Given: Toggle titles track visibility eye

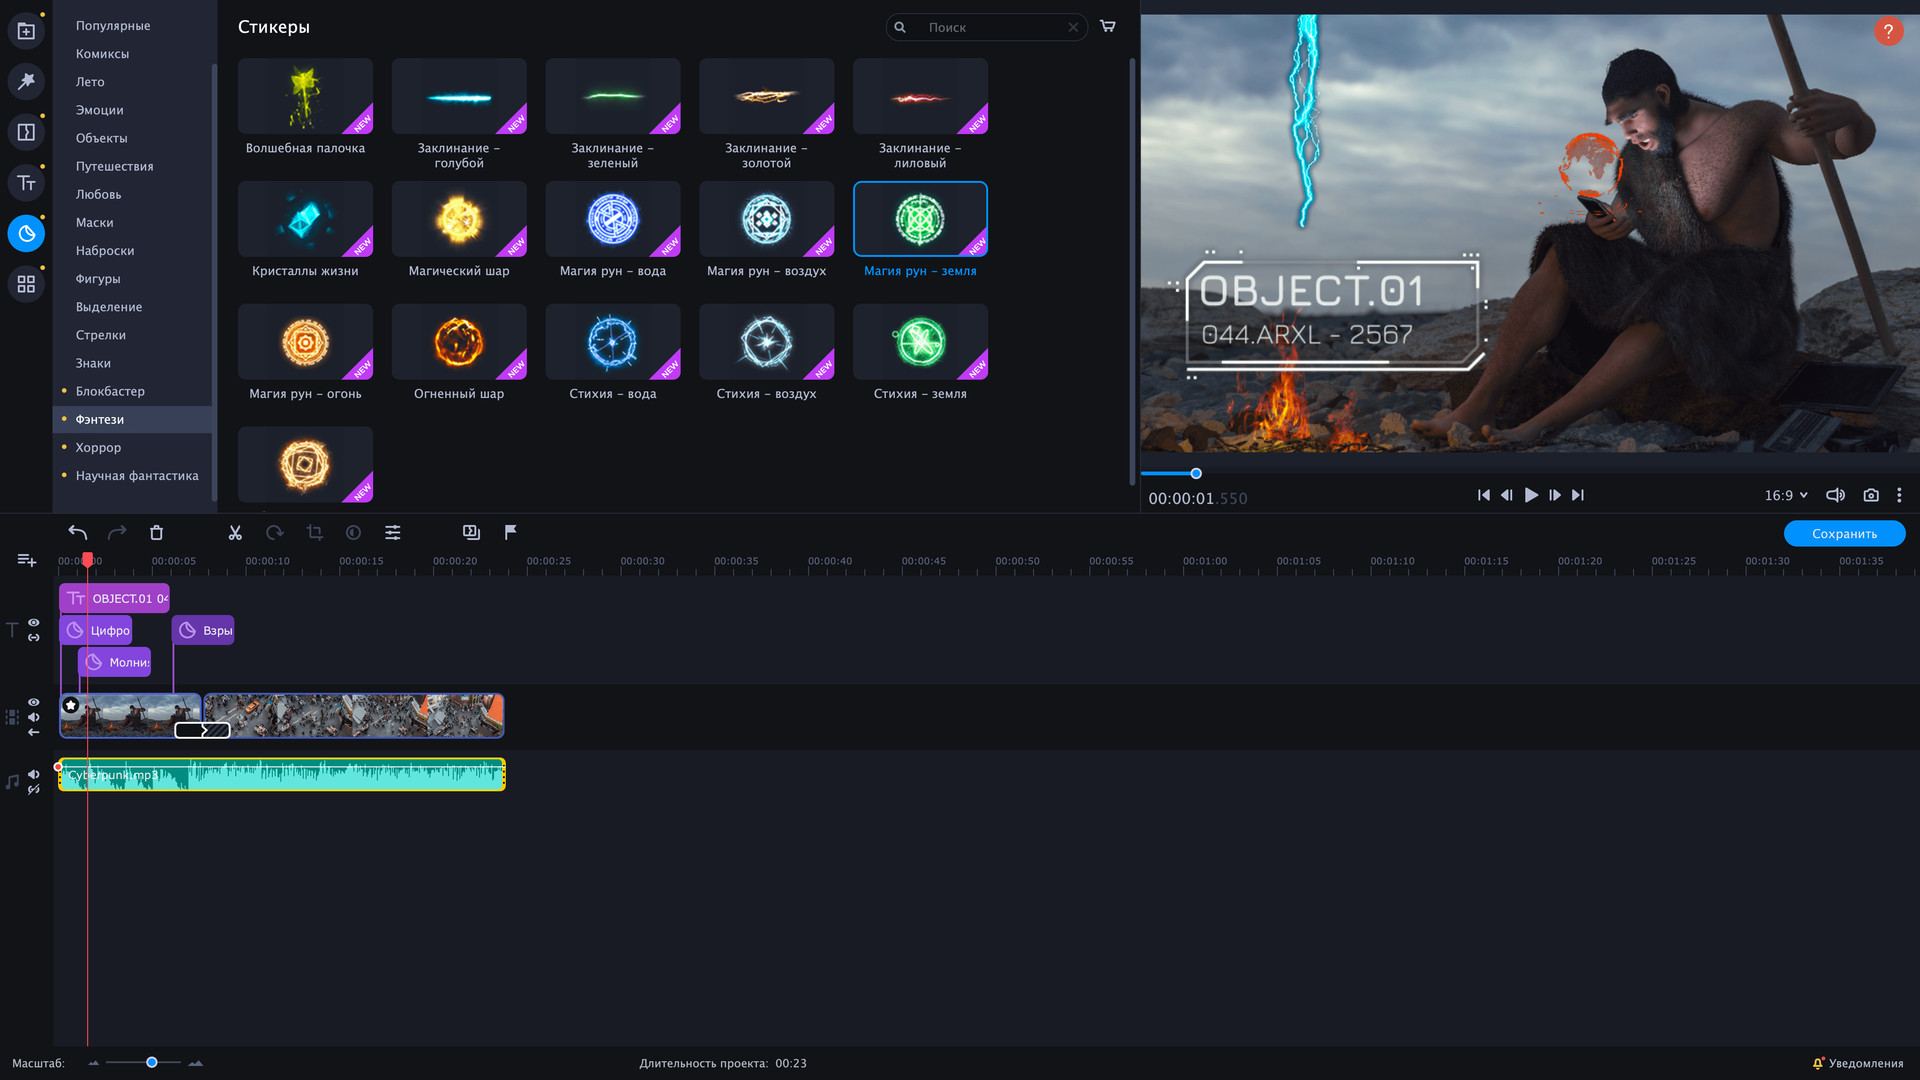Looking at the screenshot, I should 34,622.
